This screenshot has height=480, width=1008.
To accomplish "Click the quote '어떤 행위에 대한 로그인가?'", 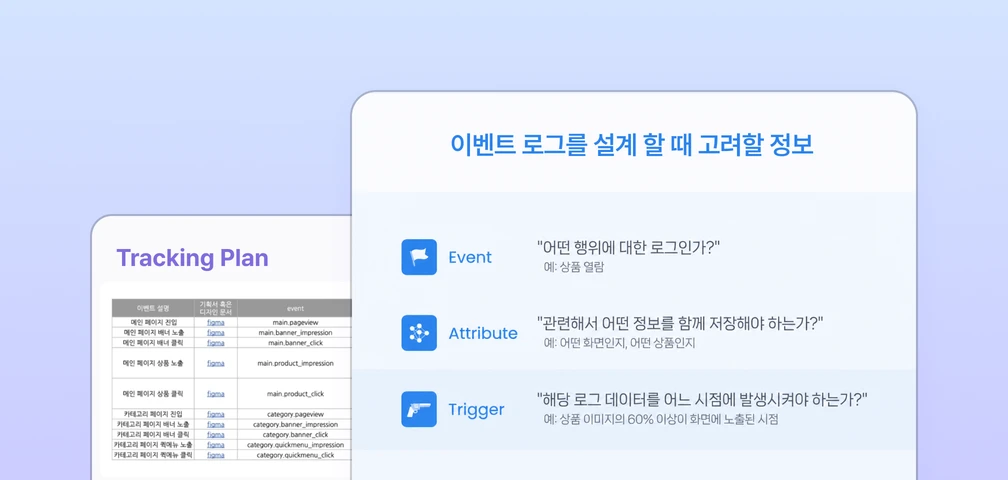I will click(628, 247).
